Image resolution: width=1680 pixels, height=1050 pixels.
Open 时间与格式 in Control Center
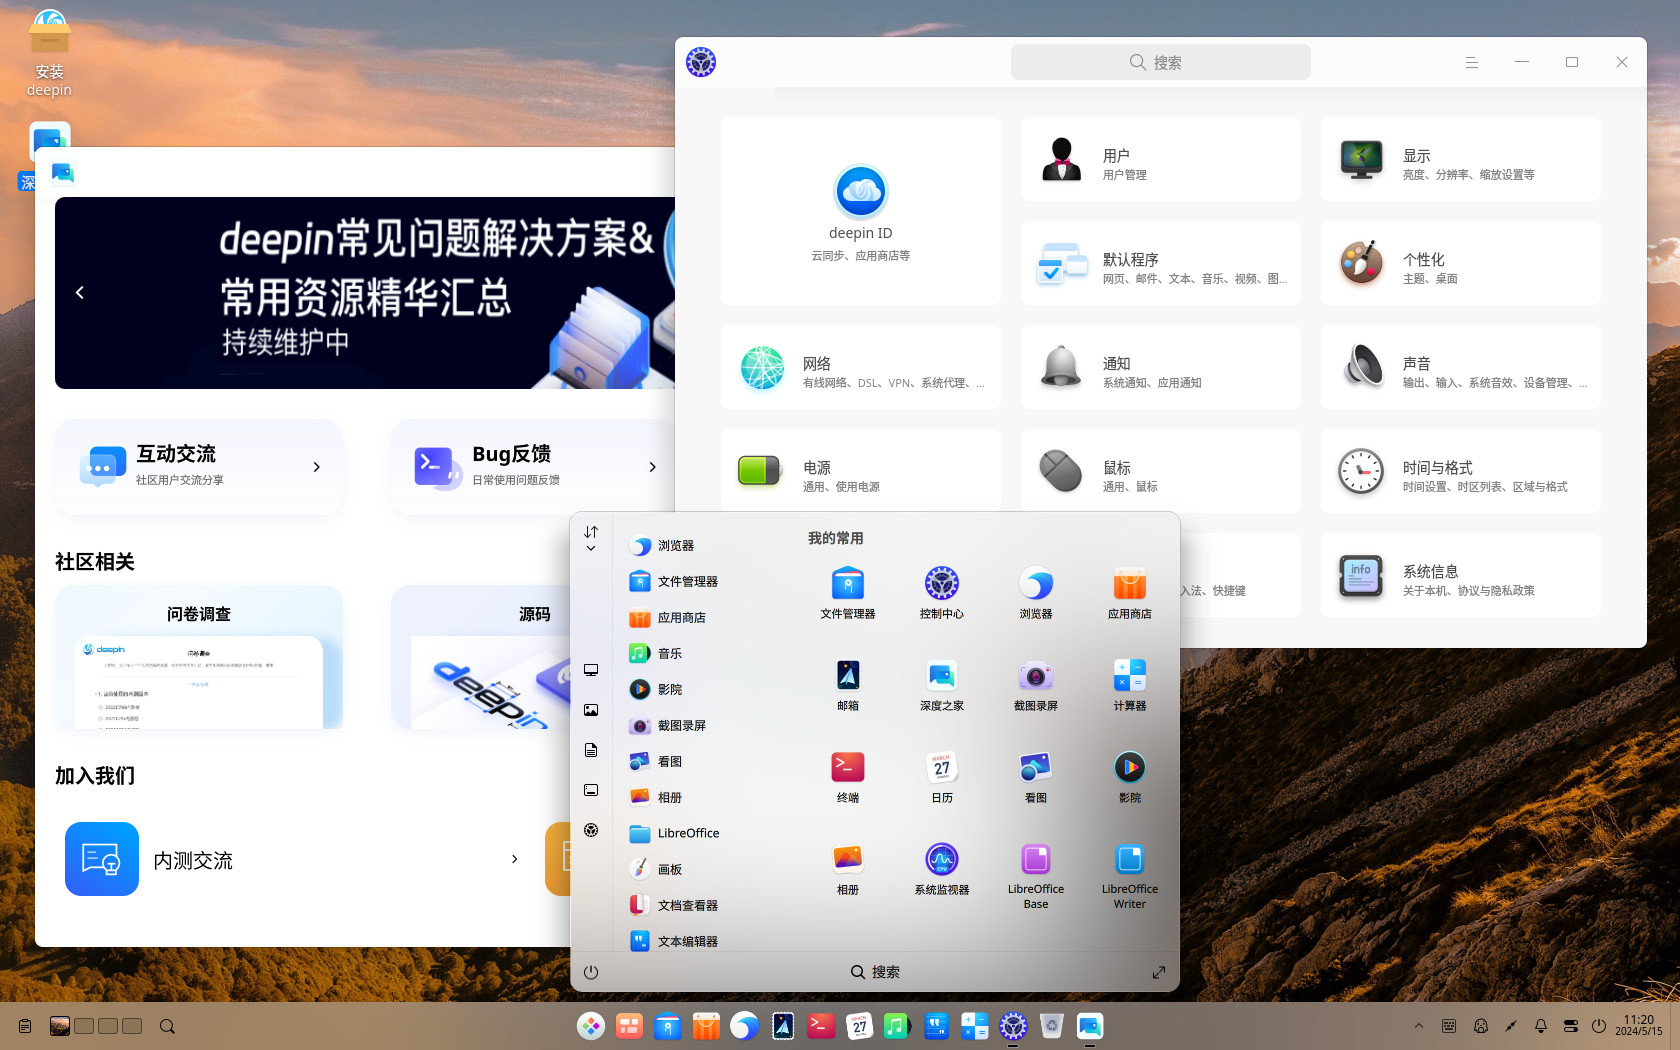pos(1460,471)
